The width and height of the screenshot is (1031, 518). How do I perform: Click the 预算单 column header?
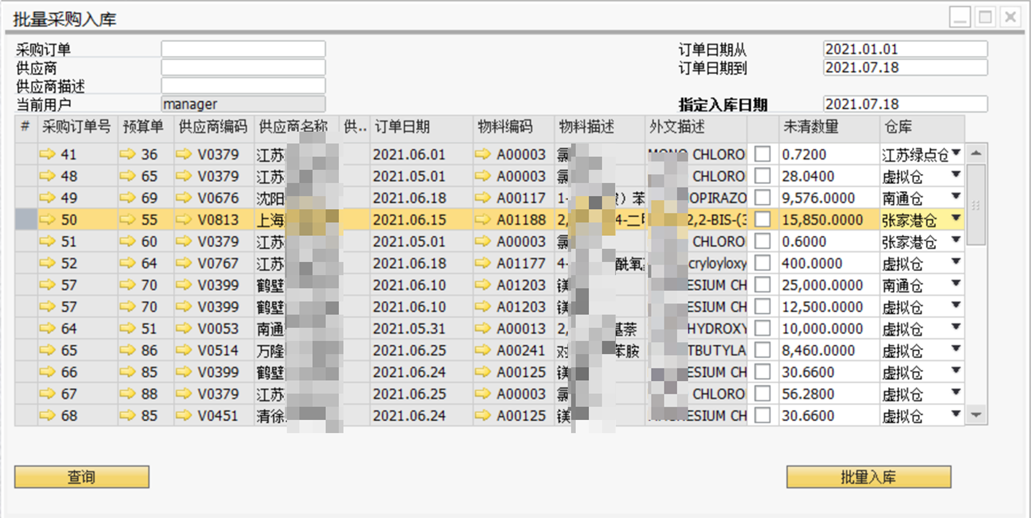click(146, 128)
